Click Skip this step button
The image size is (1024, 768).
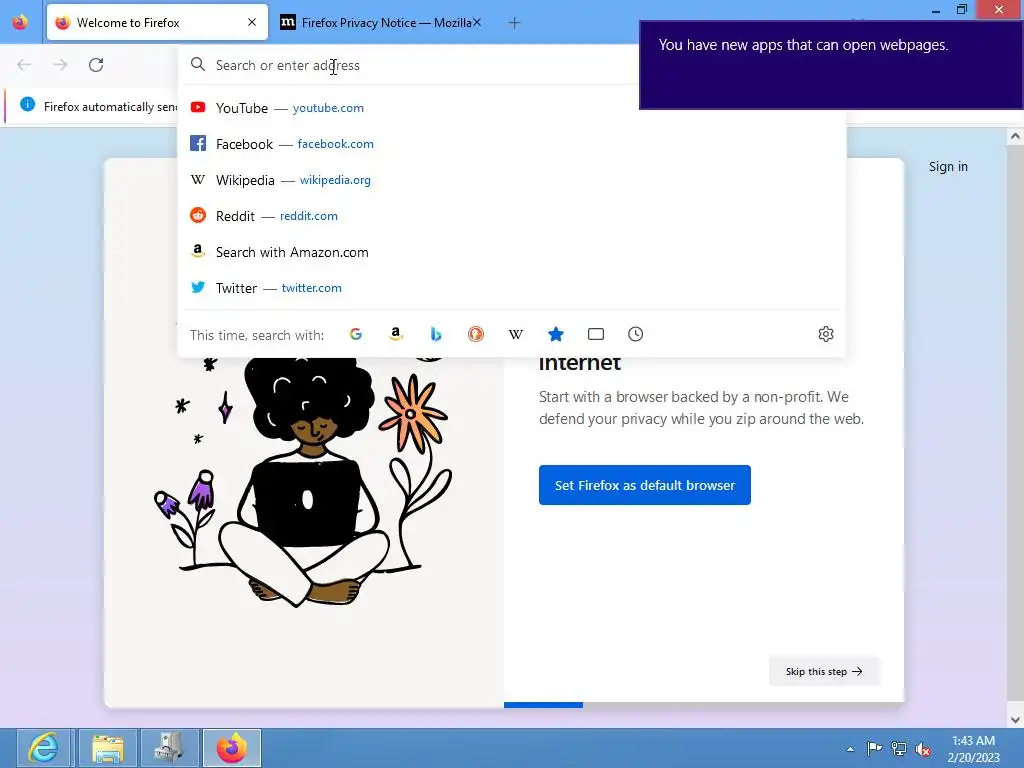coord(824,671)
